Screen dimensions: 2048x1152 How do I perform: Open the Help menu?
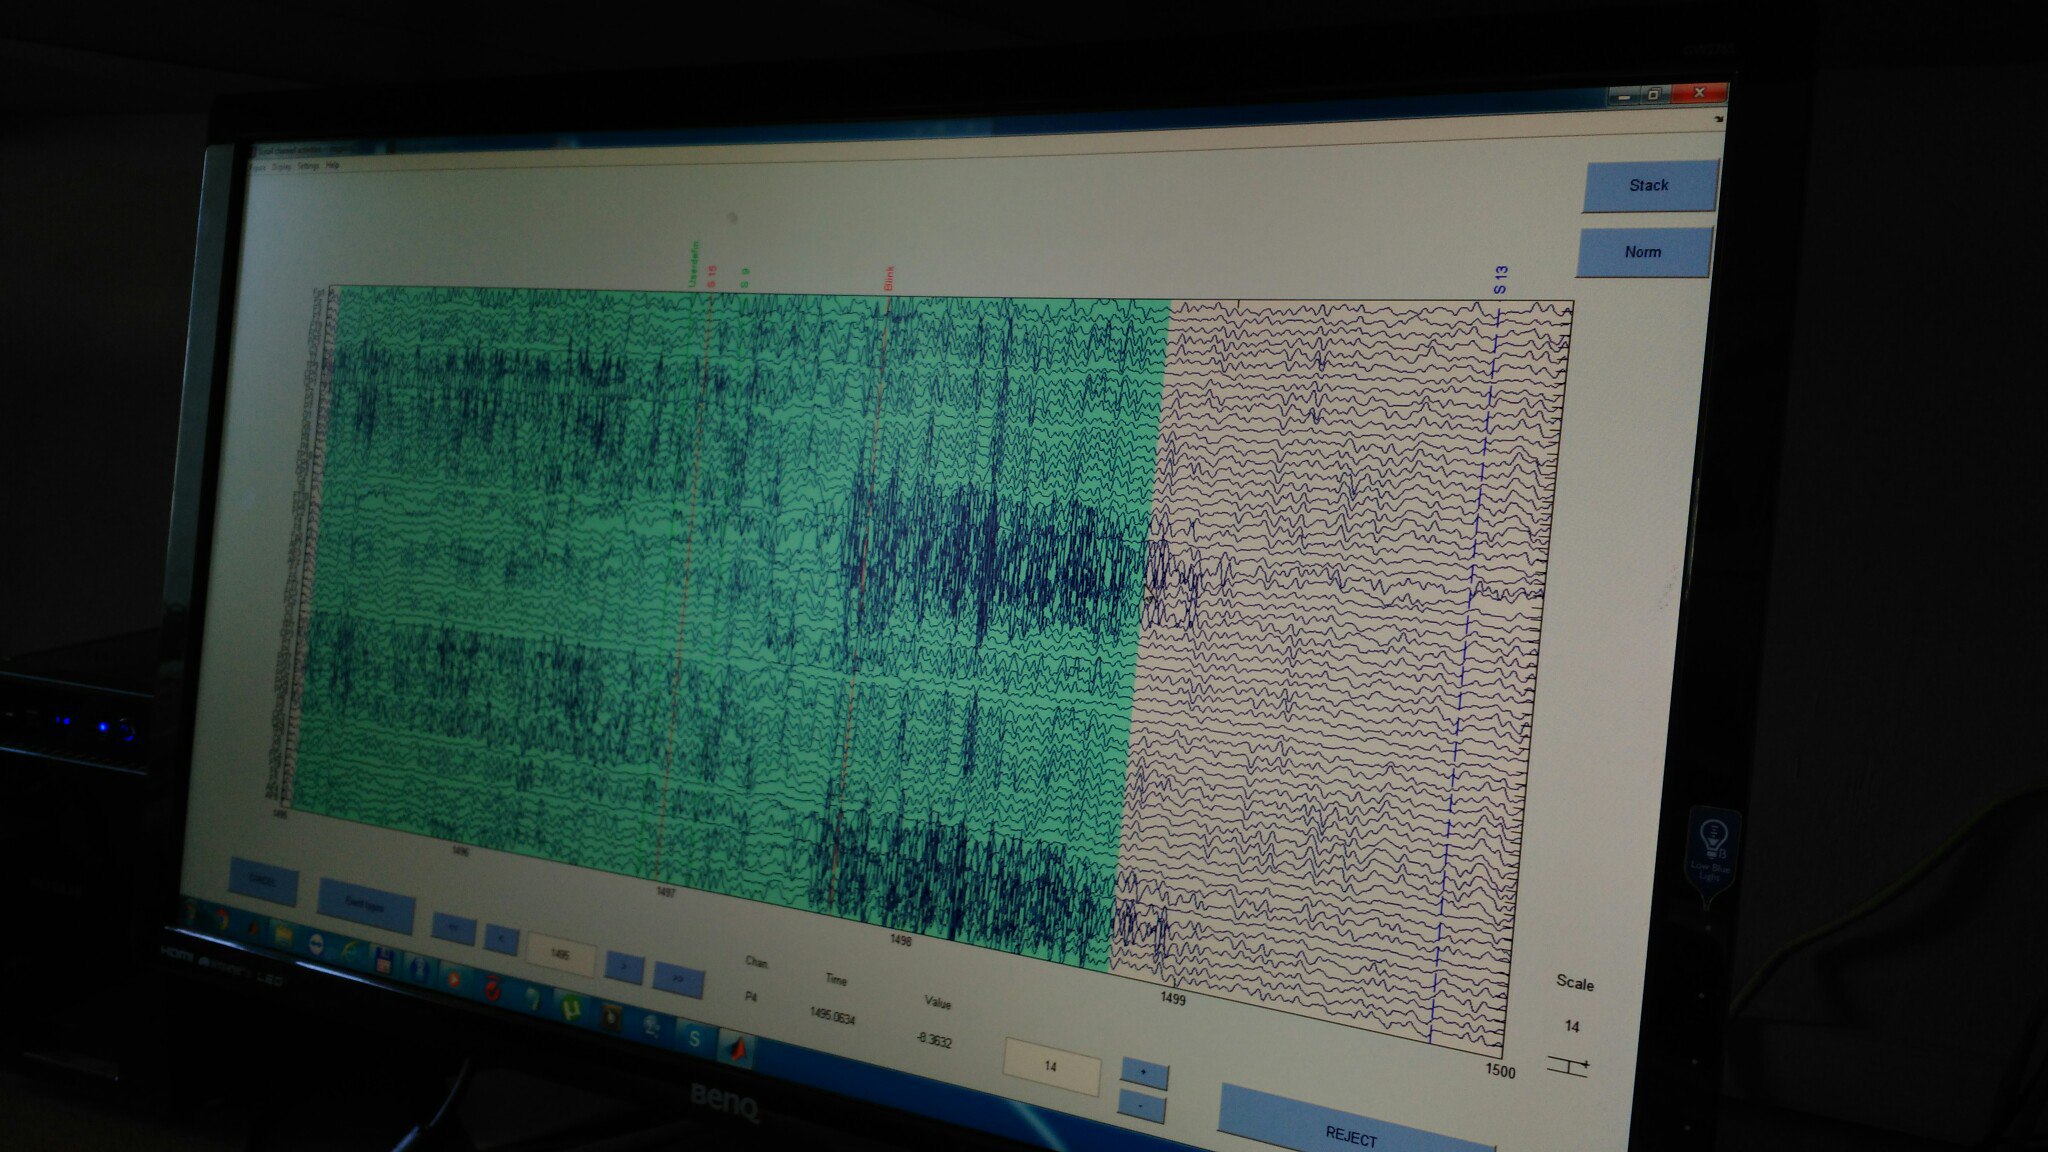pyautogui.click(x=333, y=165)
